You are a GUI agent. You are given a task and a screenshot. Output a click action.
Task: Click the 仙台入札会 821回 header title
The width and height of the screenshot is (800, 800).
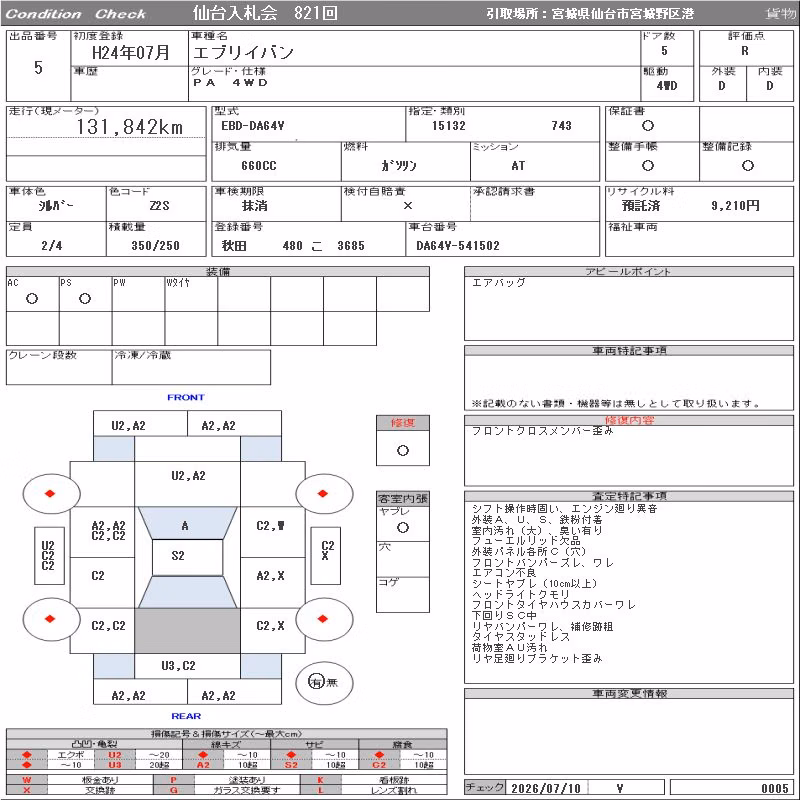pyautogui.click(x=265, y=13)
